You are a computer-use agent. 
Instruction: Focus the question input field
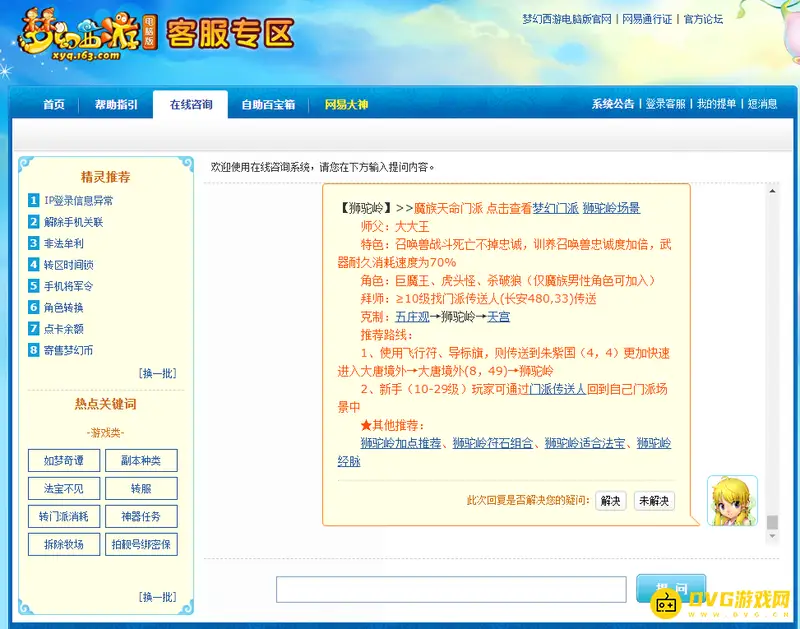tap(451, 590)
